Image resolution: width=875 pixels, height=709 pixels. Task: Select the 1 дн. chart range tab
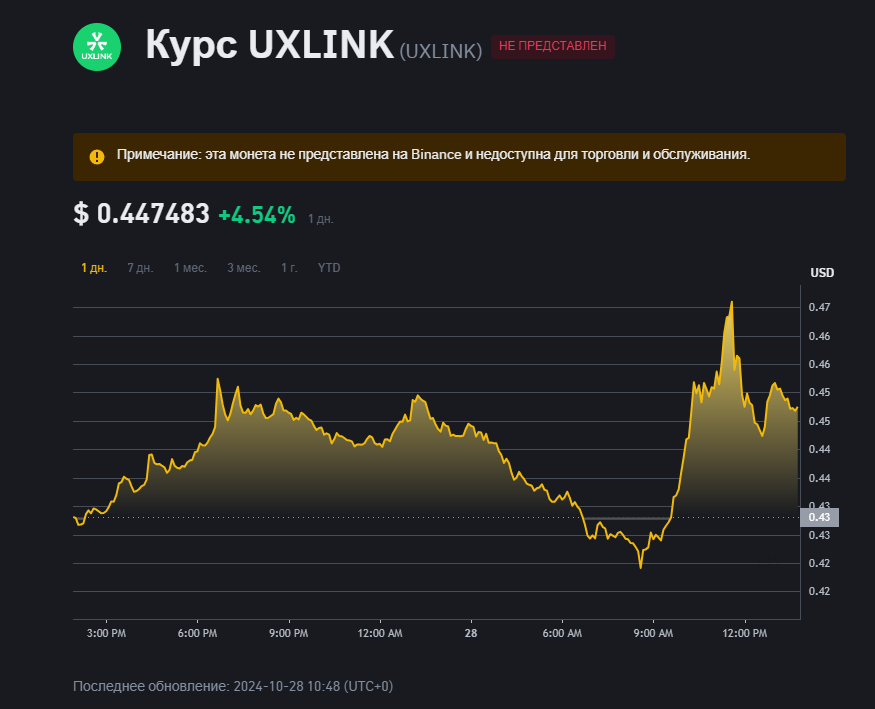coord(94,268)
